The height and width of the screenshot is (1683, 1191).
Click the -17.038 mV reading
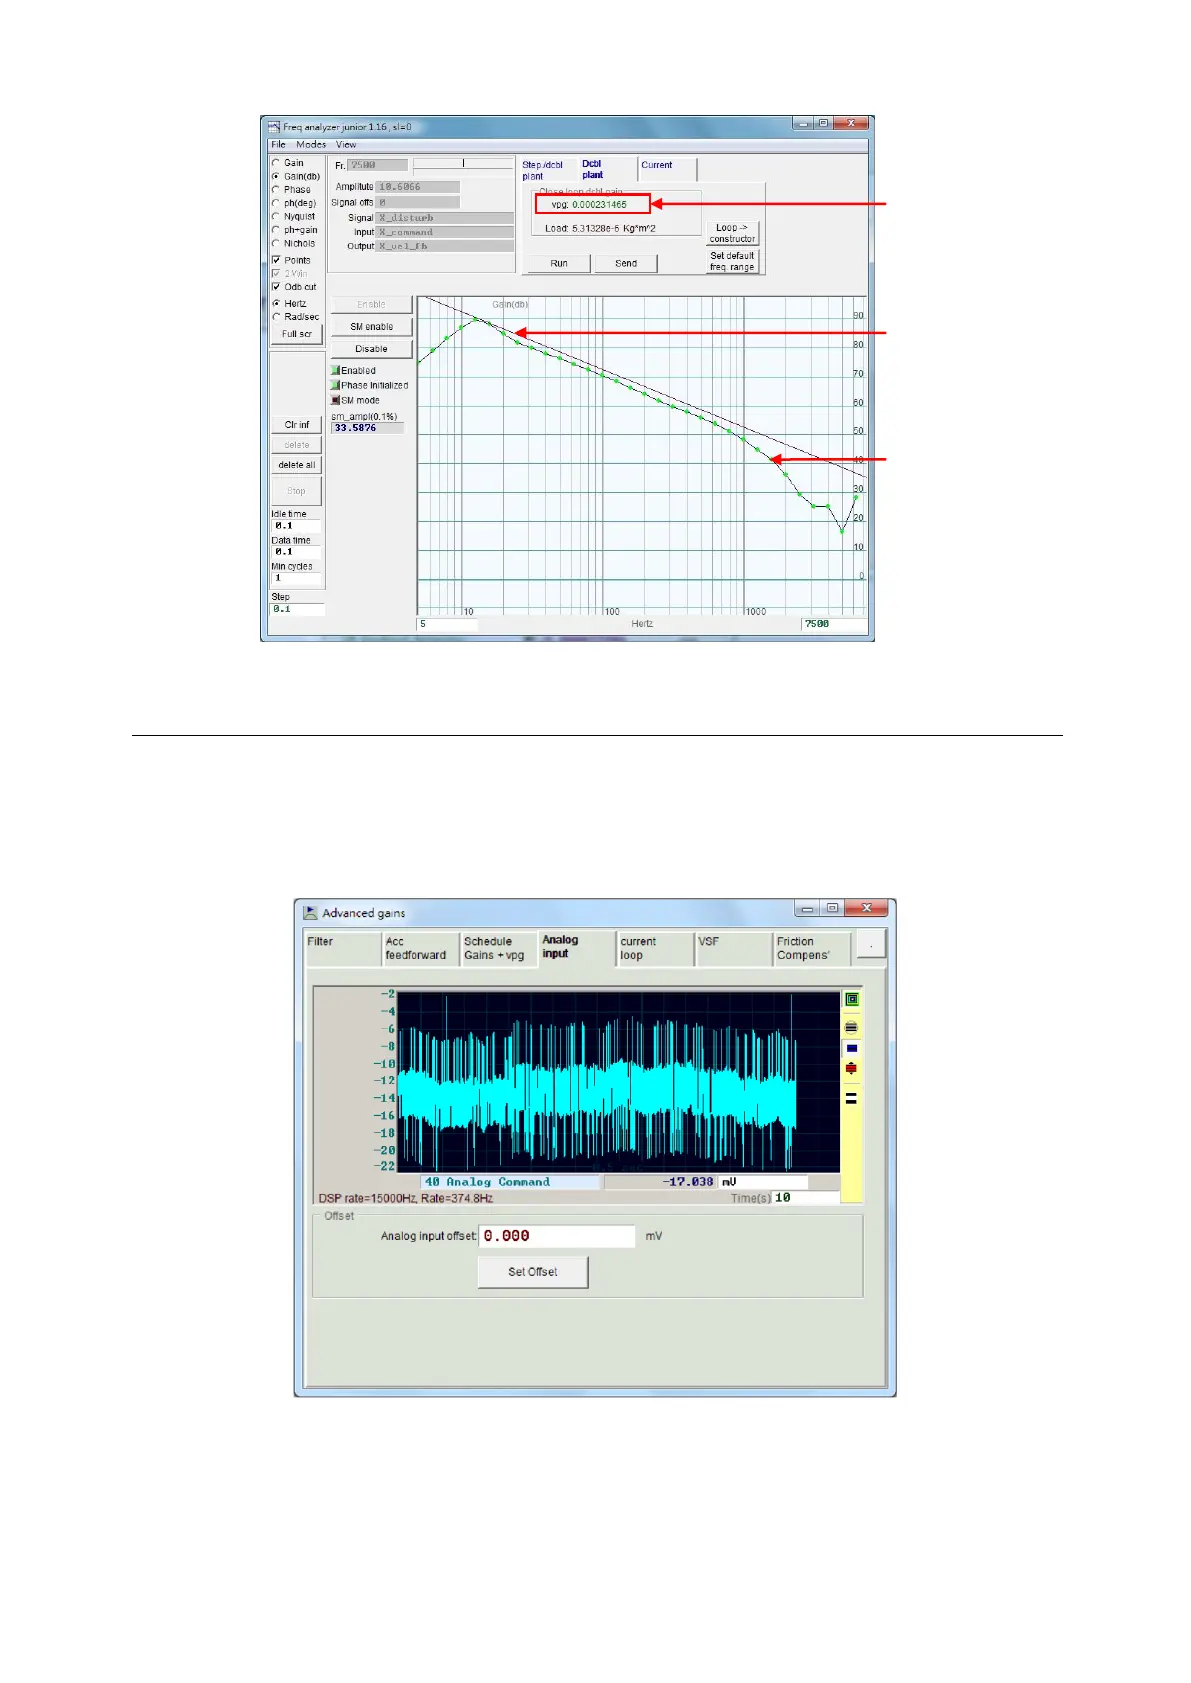[x=660, y=1182]
